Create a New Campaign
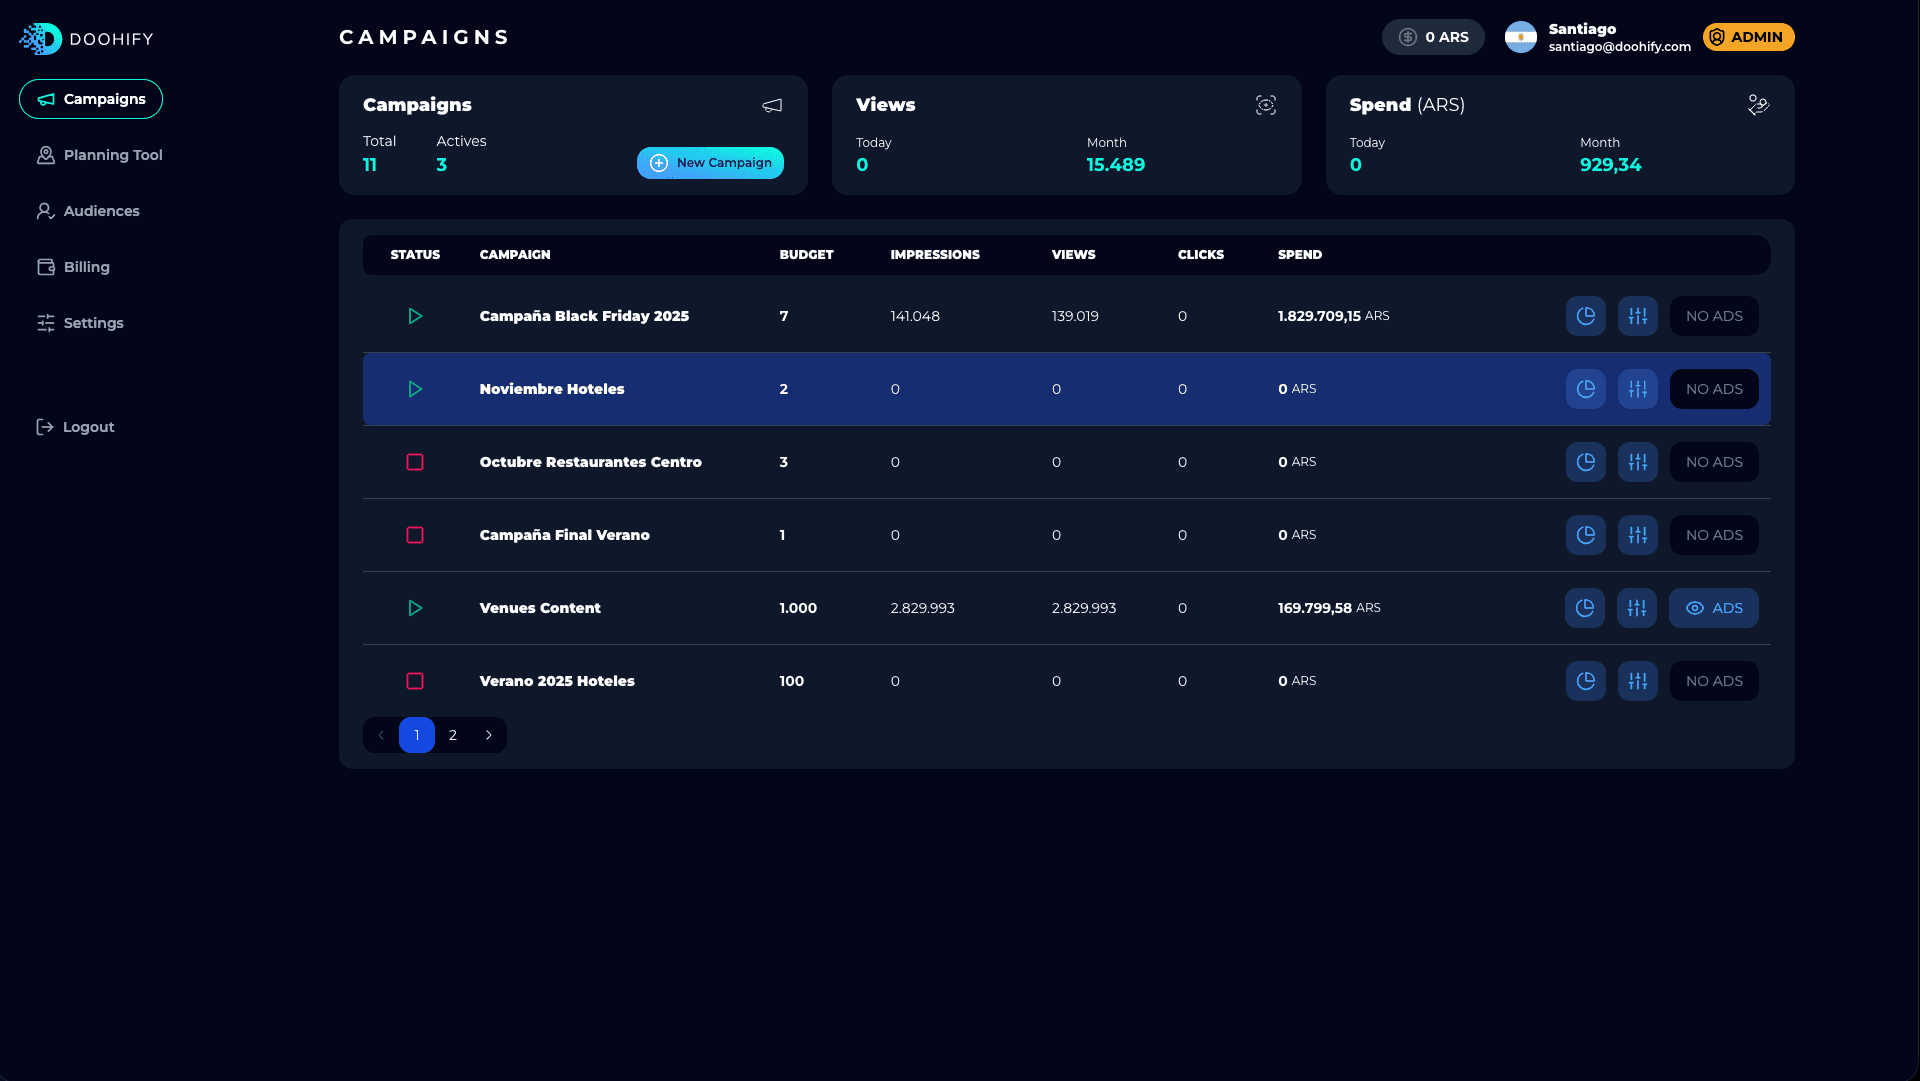This screenshot has height=1081, width=1920. (x=710, y=163)
